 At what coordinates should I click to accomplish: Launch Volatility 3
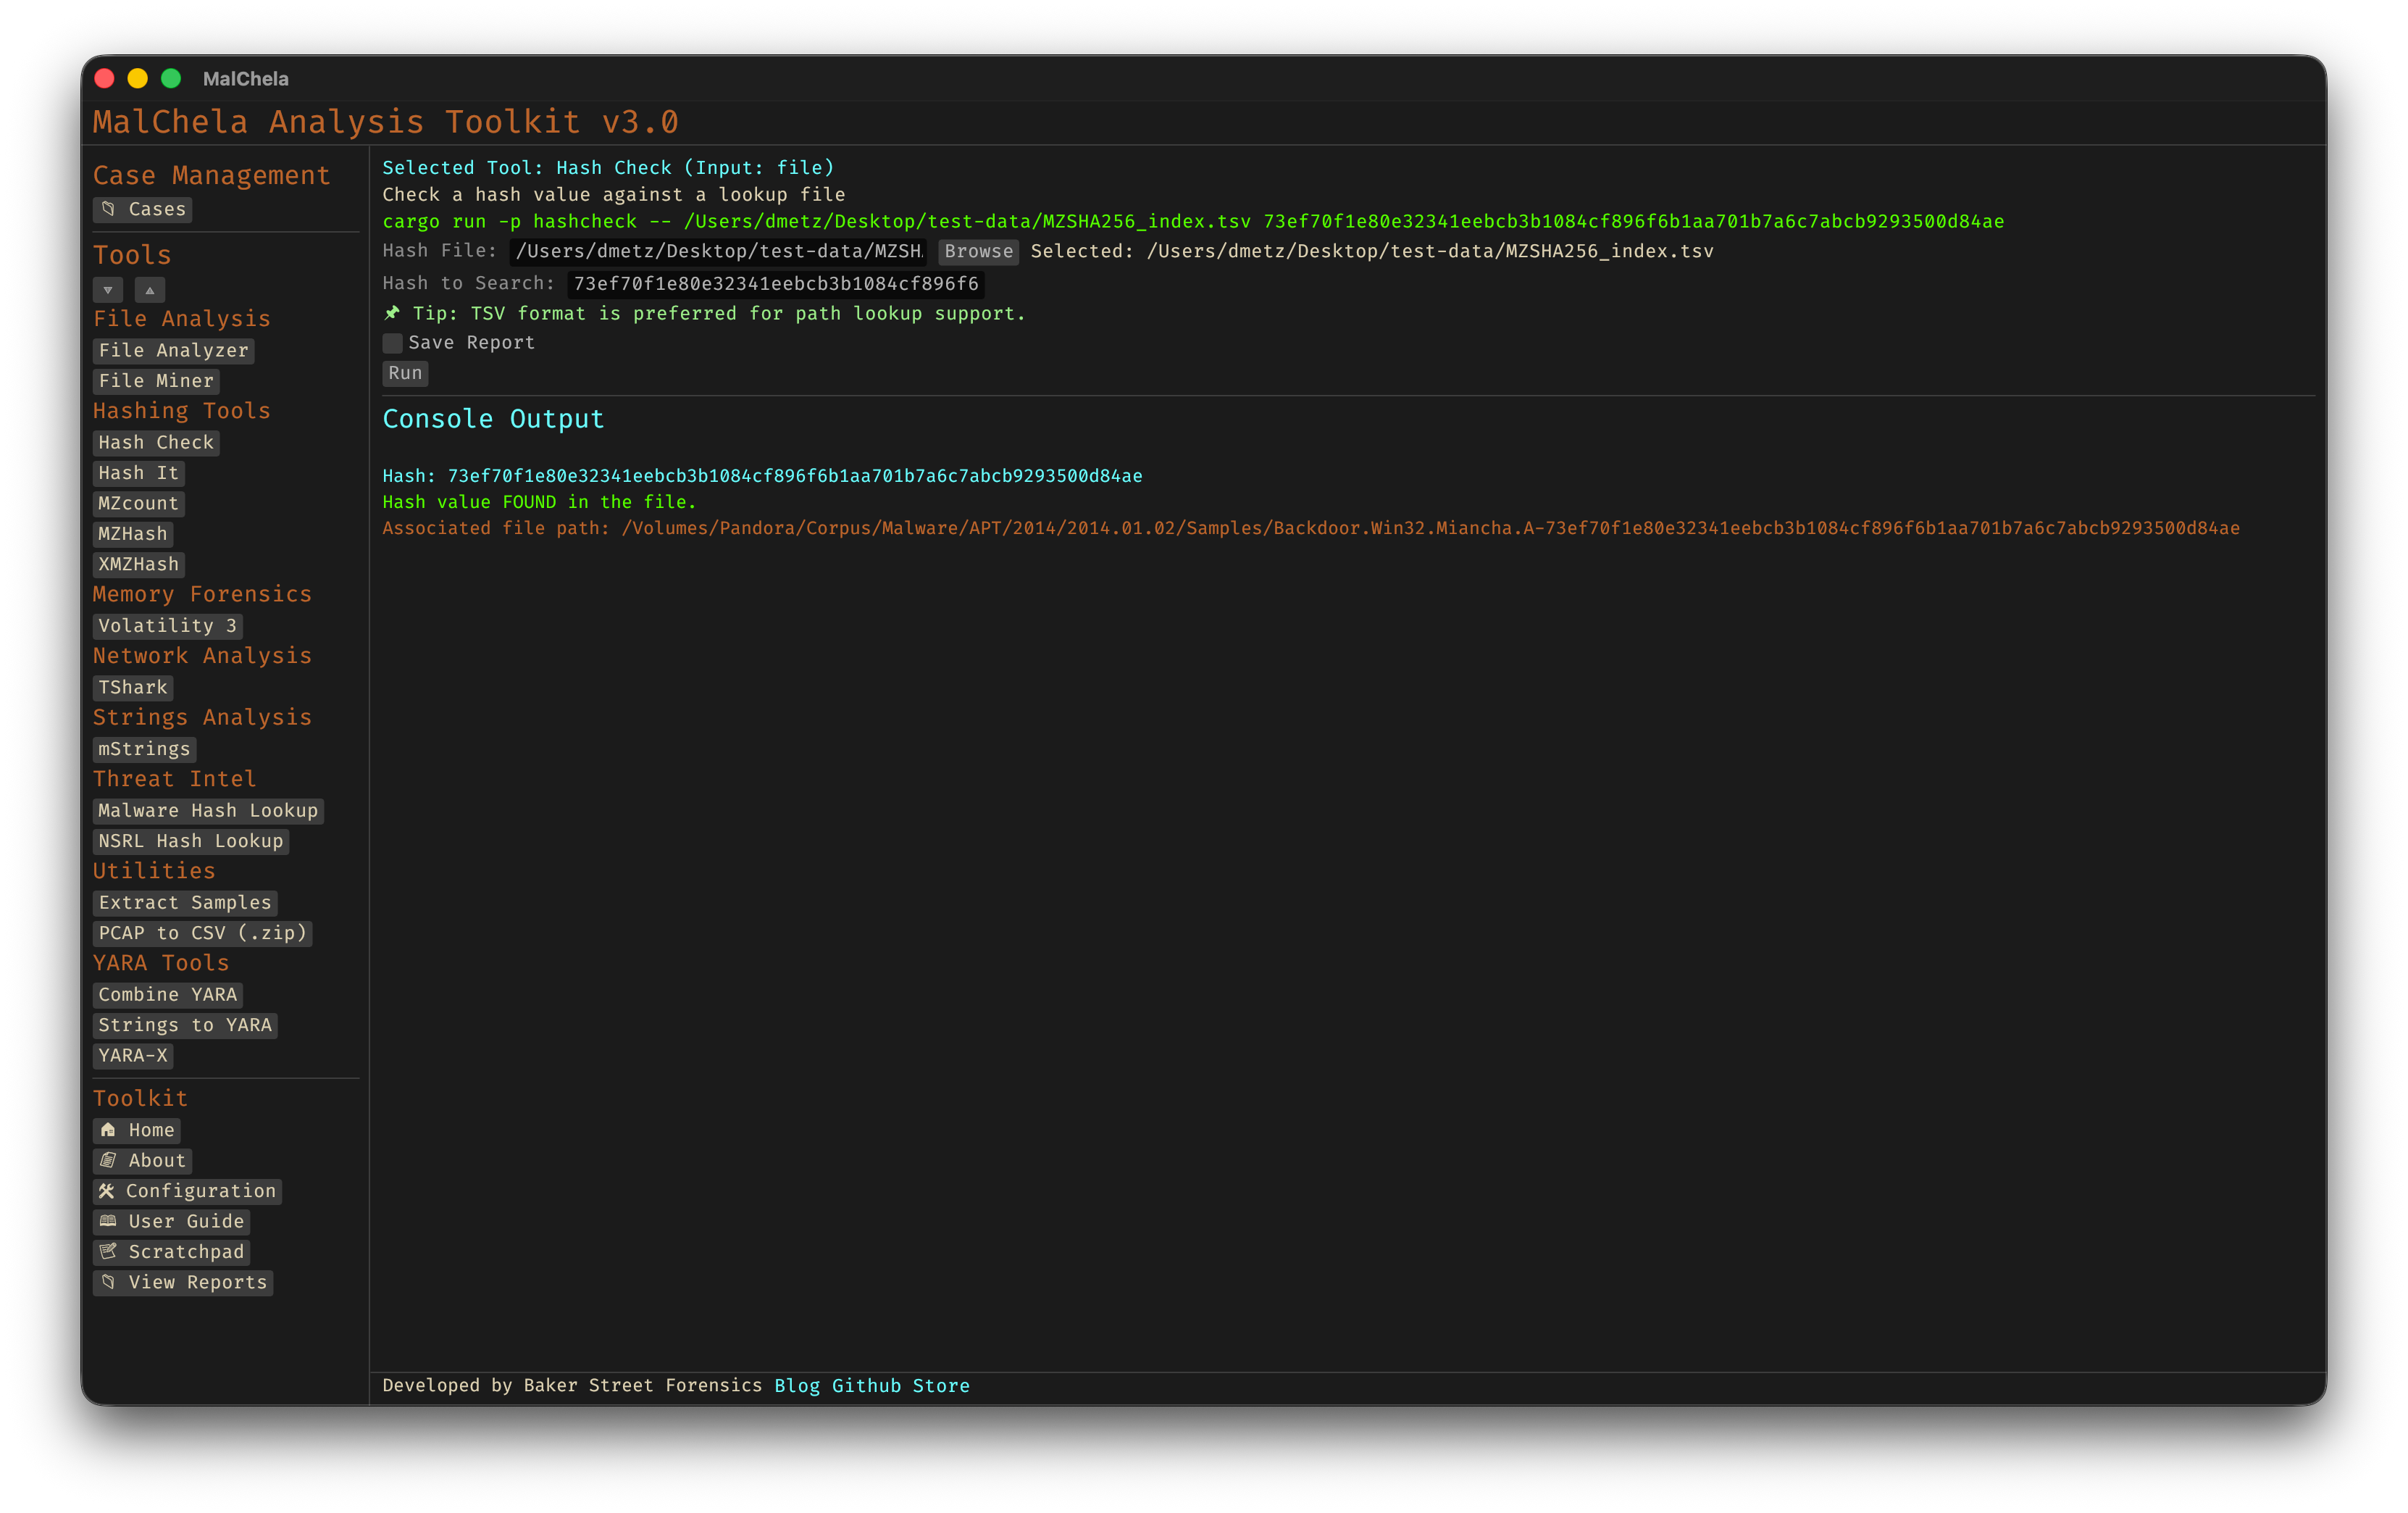point(168,626)
